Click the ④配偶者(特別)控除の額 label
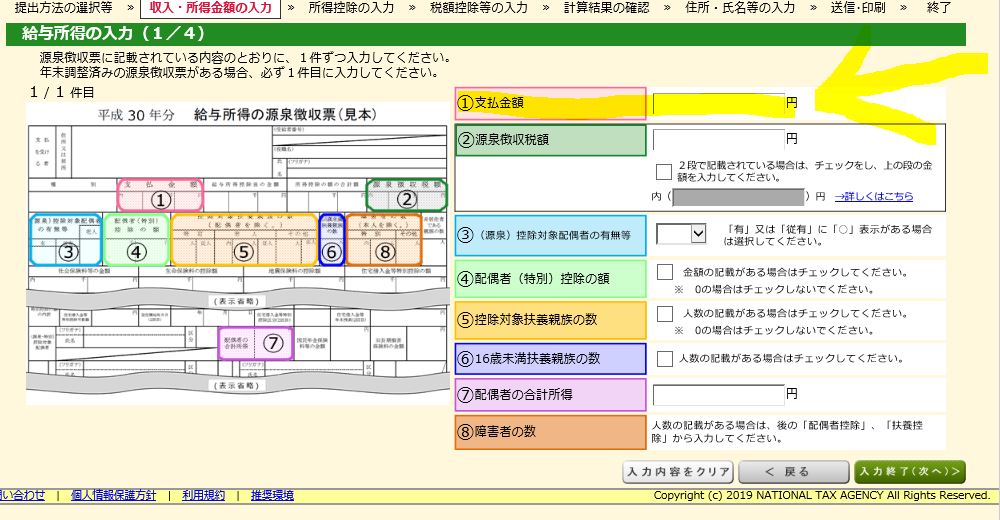 click(x=550, y=279)
